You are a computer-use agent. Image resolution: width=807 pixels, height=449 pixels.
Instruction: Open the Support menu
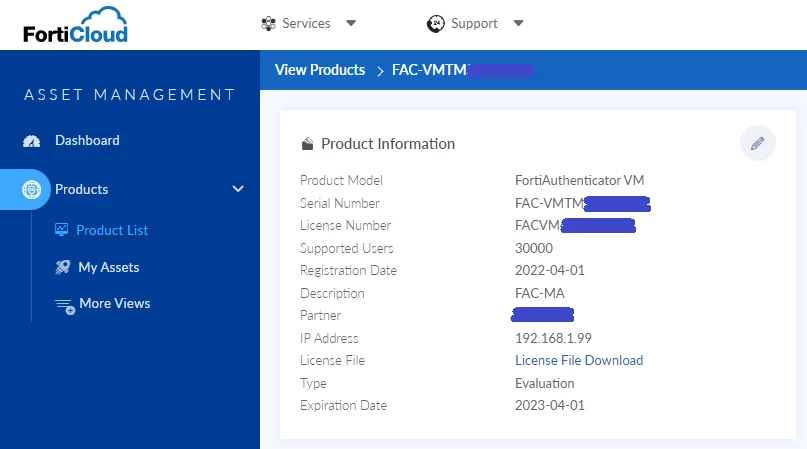(x=474, y=24)
